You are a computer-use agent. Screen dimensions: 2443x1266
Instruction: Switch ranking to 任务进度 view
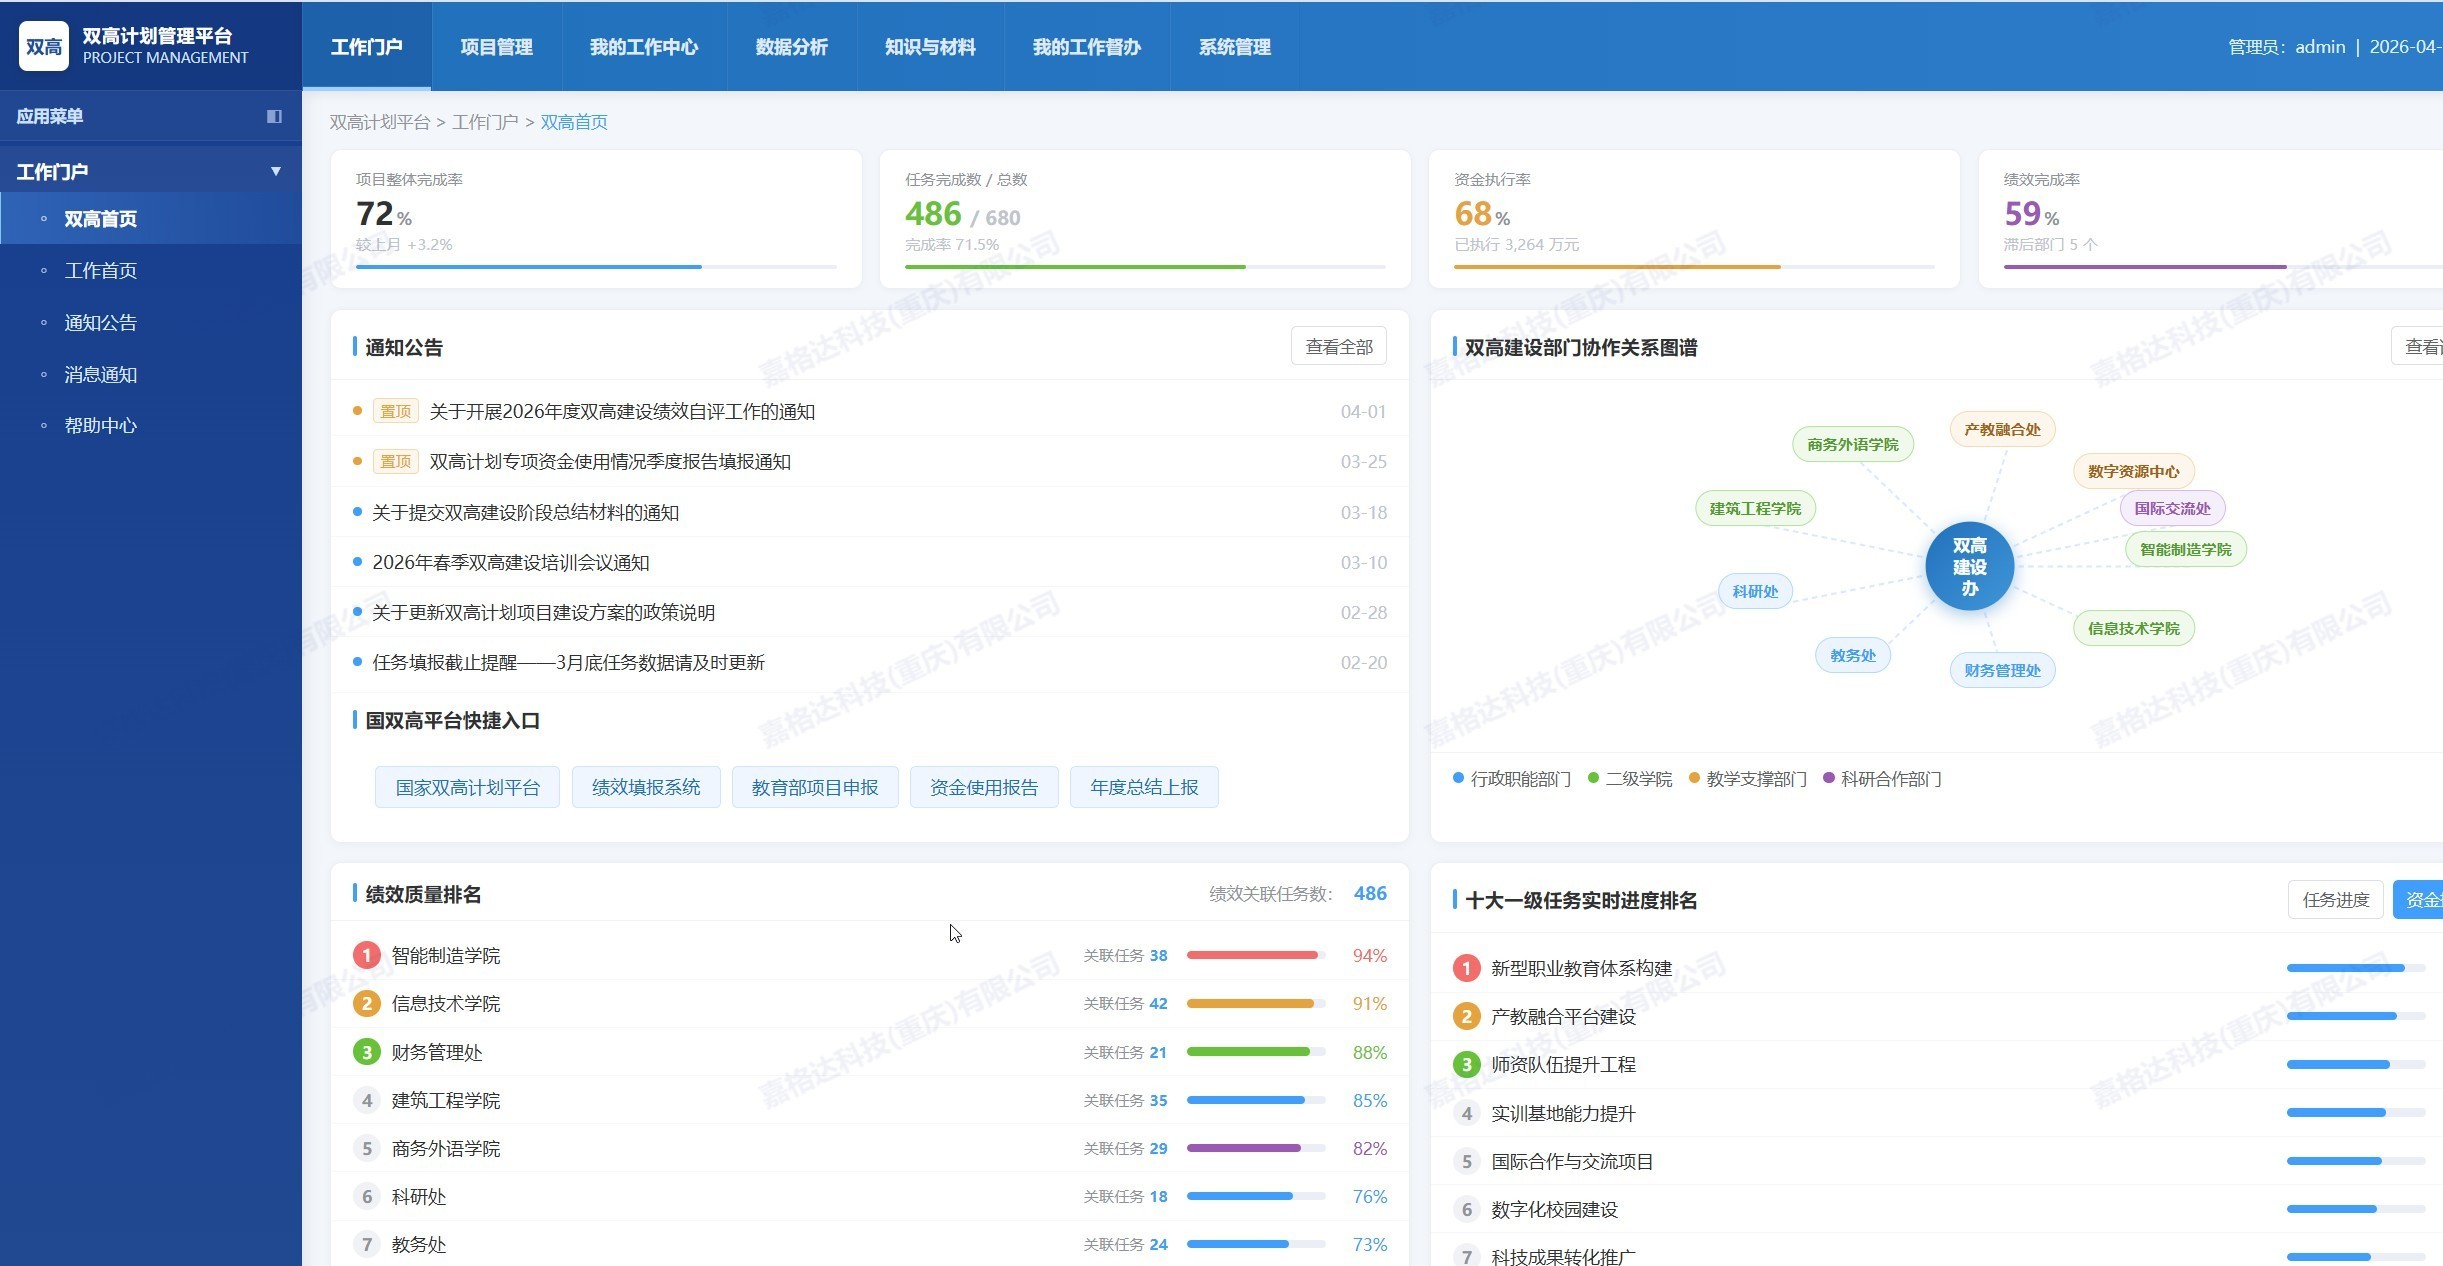point(2335,900)
